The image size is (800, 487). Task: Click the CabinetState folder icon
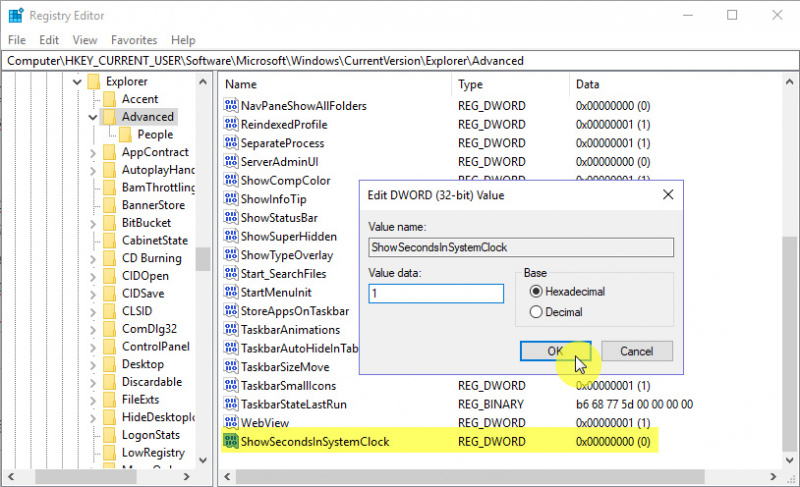tap(109, 240)
